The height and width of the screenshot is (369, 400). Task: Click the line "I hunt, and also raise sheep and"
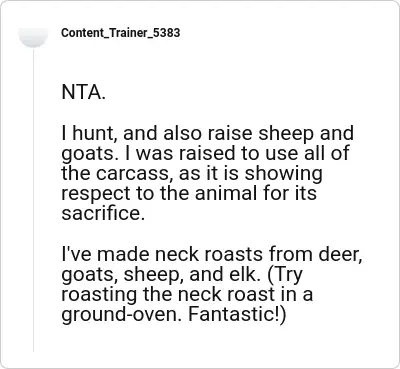click(207, 133)
